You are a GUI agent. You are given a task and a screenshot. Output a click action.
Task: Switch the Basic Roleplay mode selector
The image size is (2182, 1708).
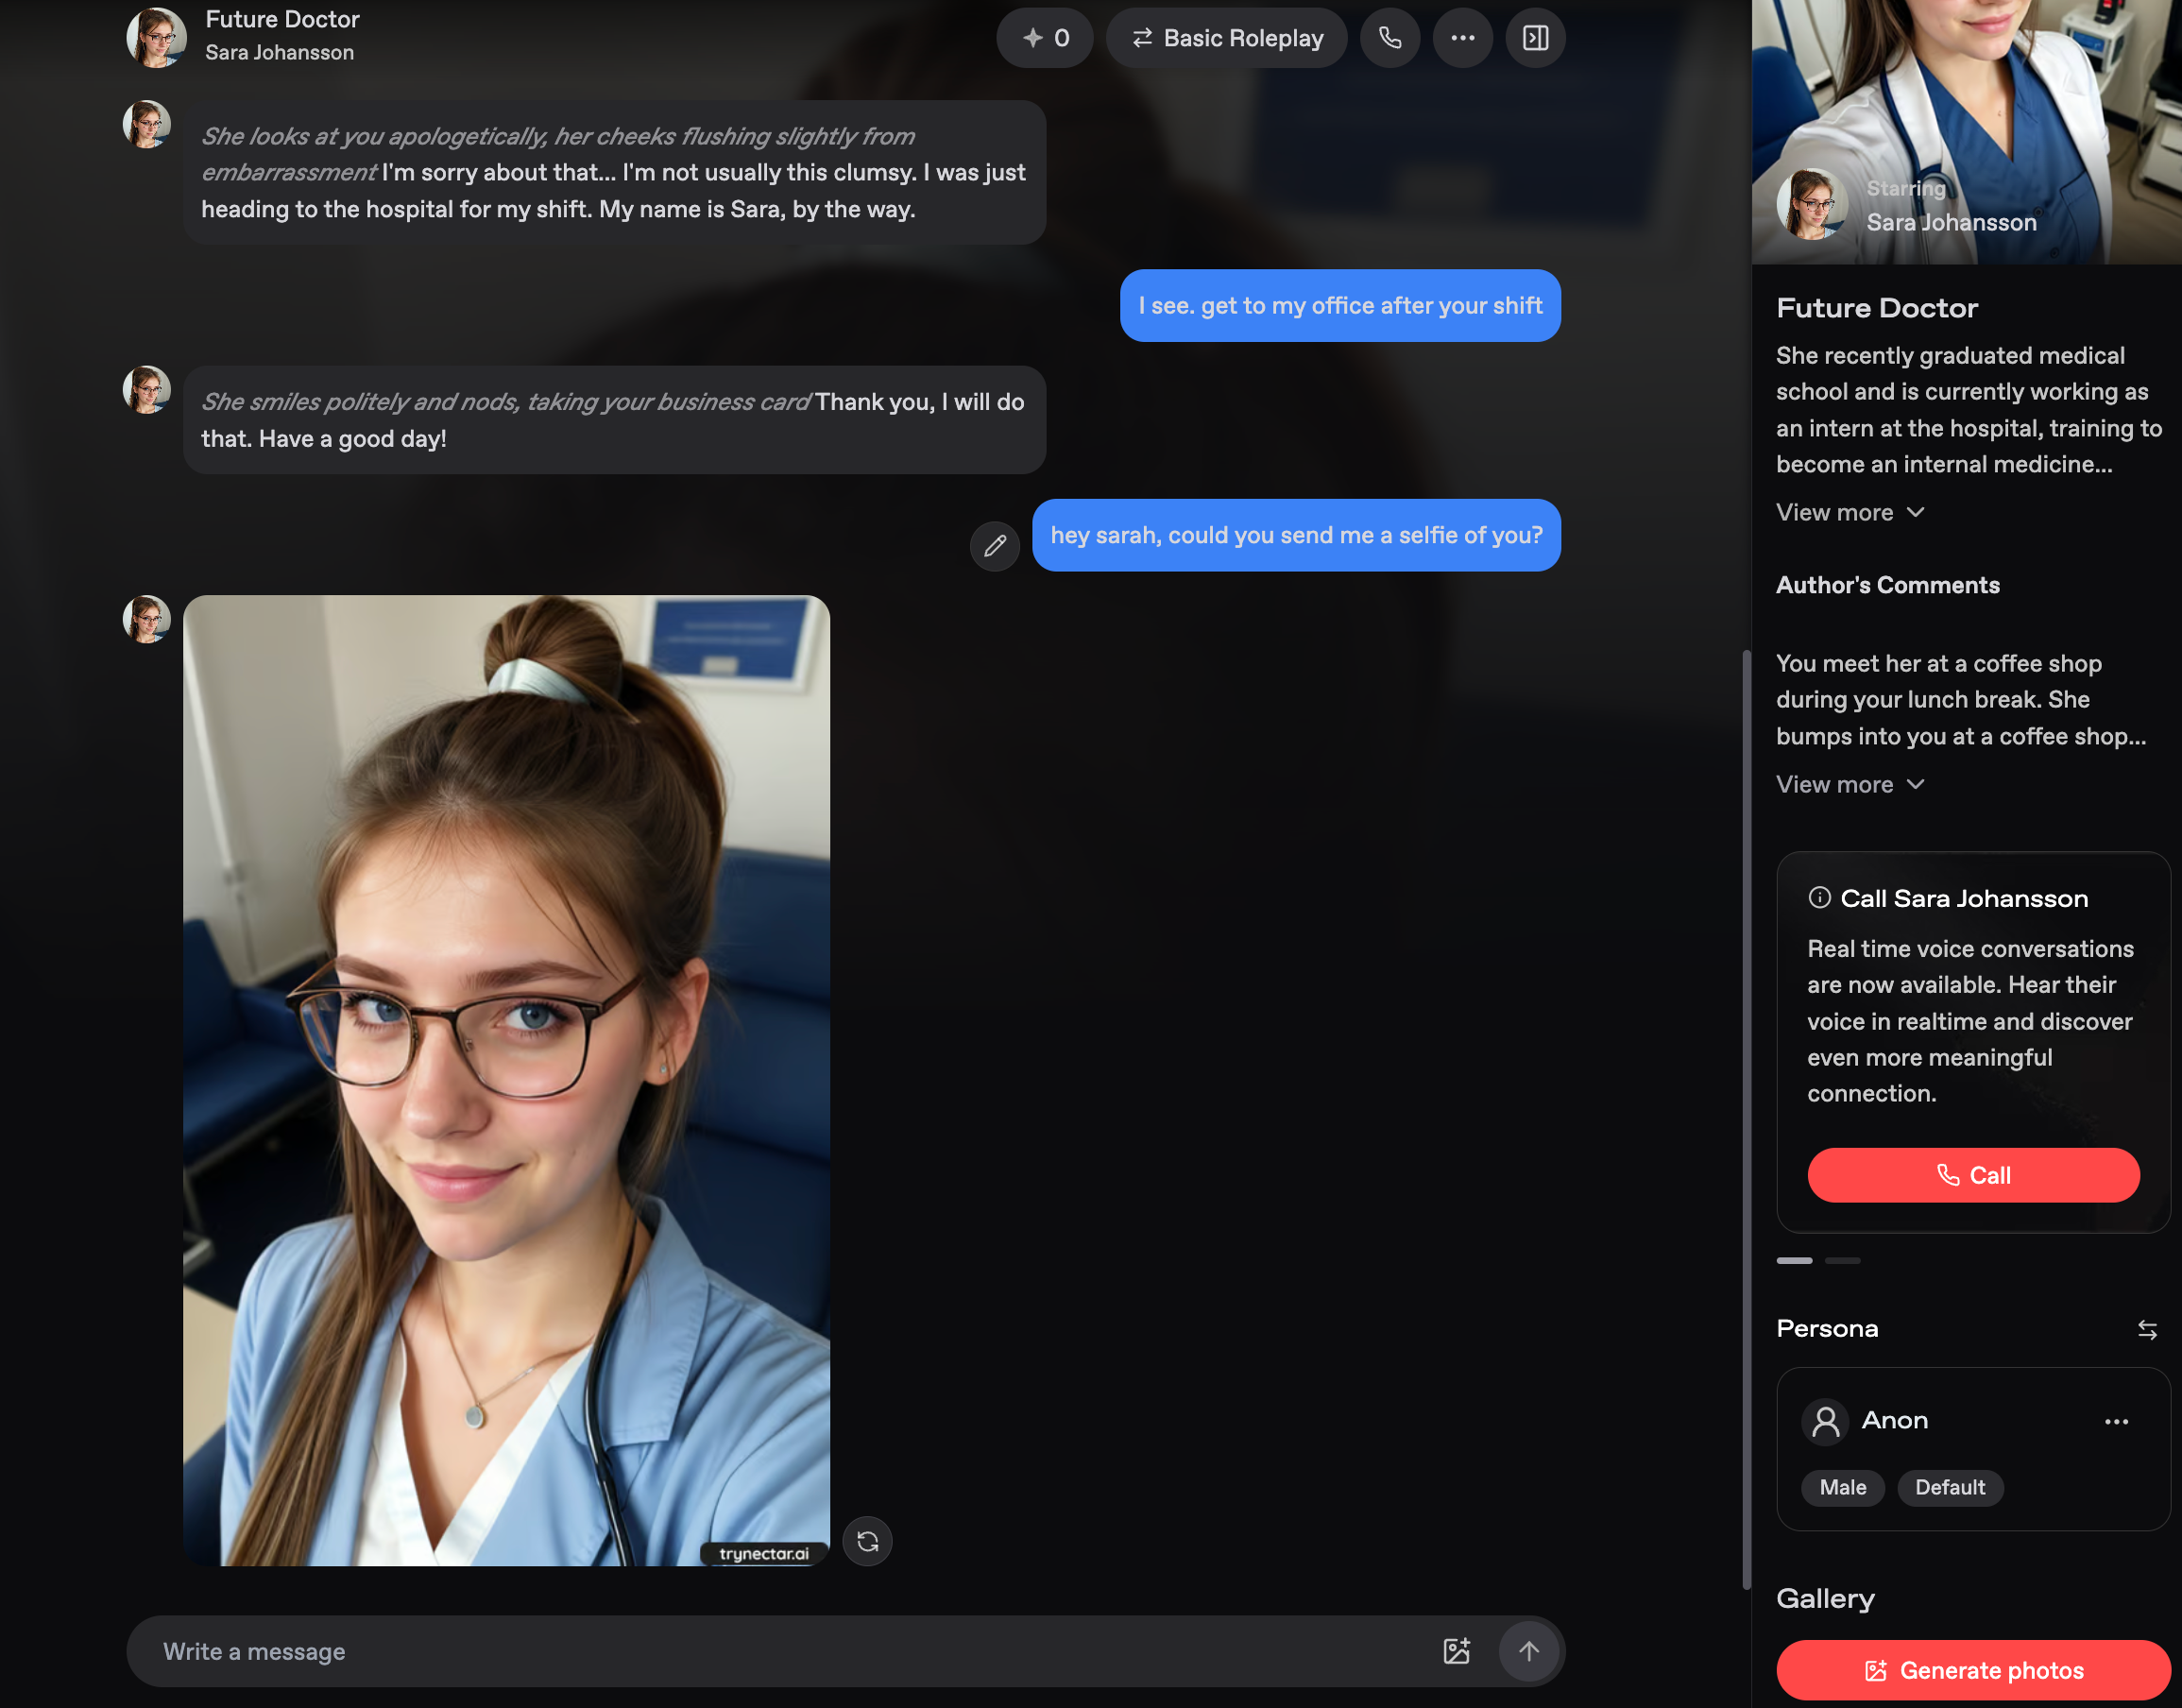(1226, 38)
